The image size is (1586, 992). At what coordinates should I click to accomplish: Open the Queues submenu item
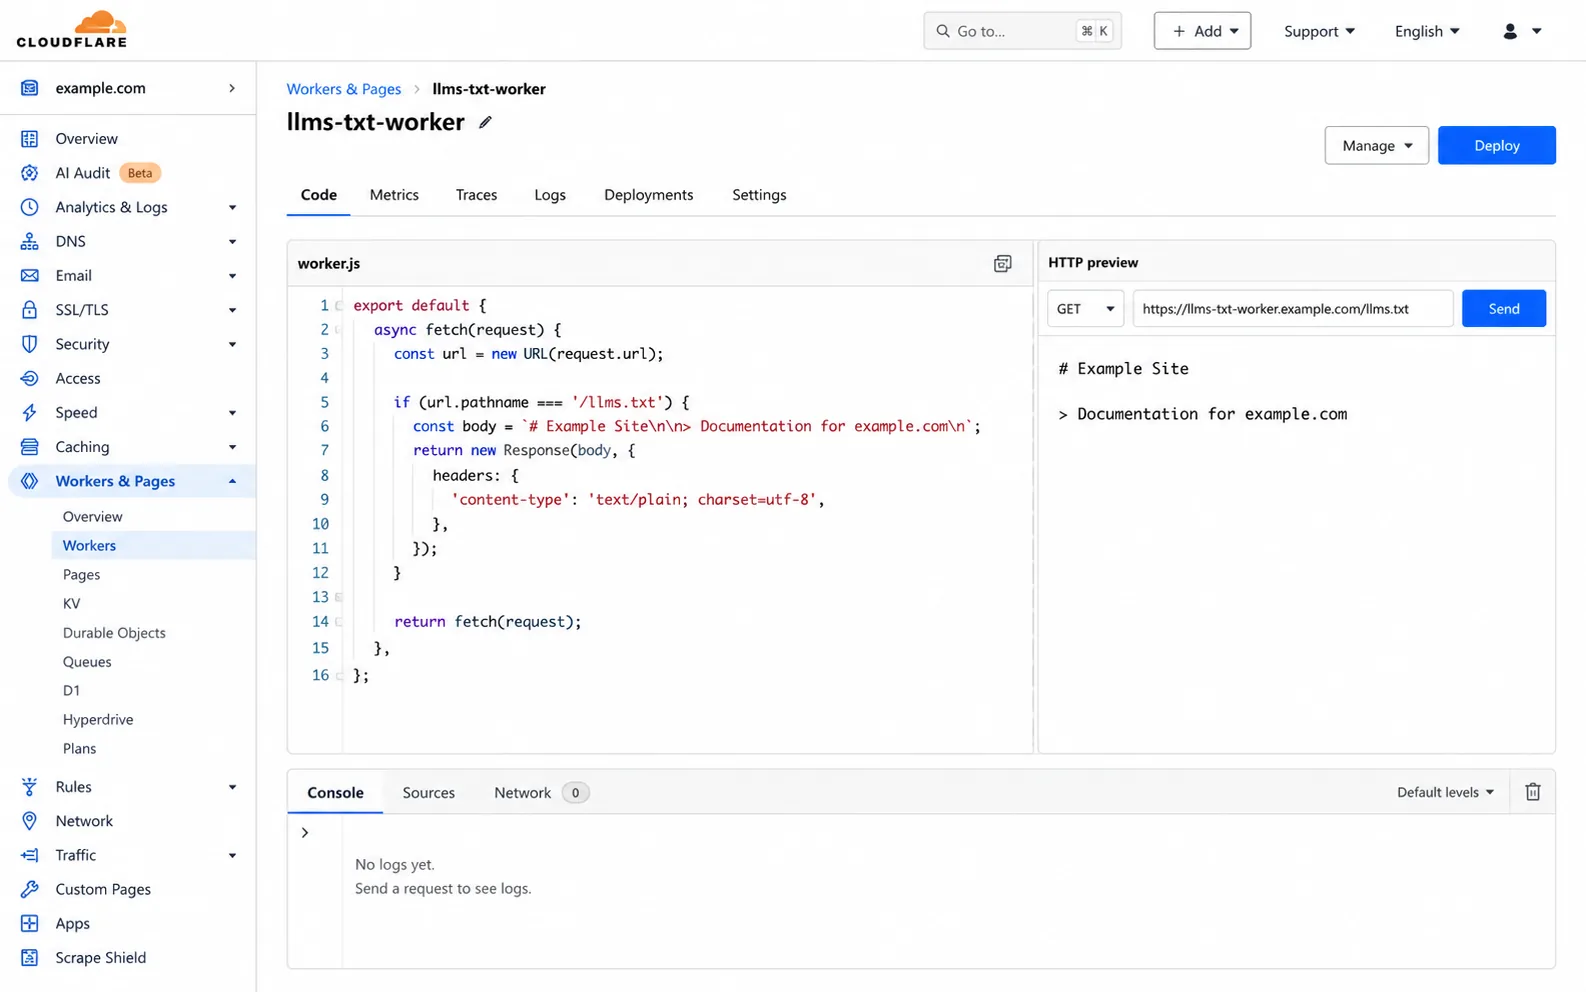pyautogui.click(x=87, y=661)
